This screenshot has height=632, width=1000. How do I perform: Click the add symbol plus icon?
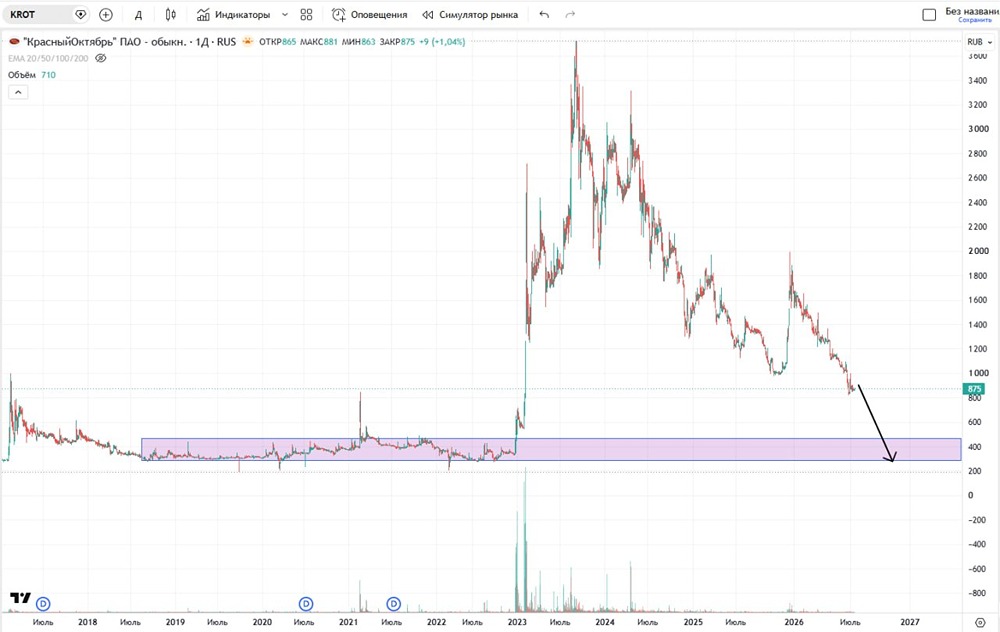coord(106,14)
